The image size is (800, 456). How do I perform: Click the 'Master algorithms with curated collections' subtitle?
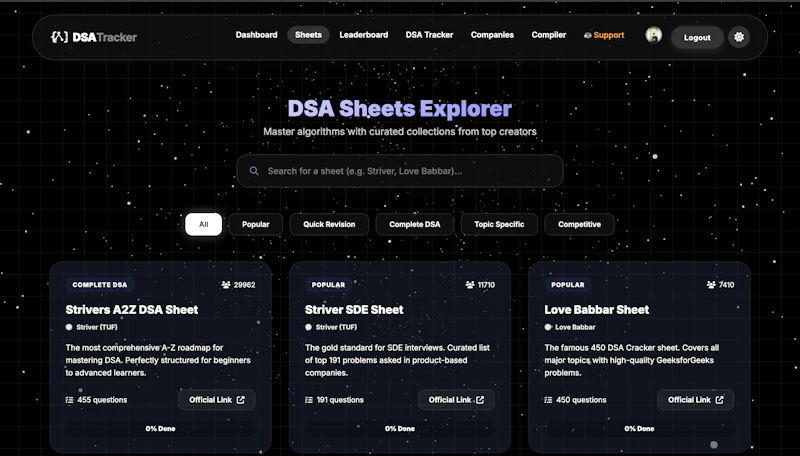[x=400, y=132]
